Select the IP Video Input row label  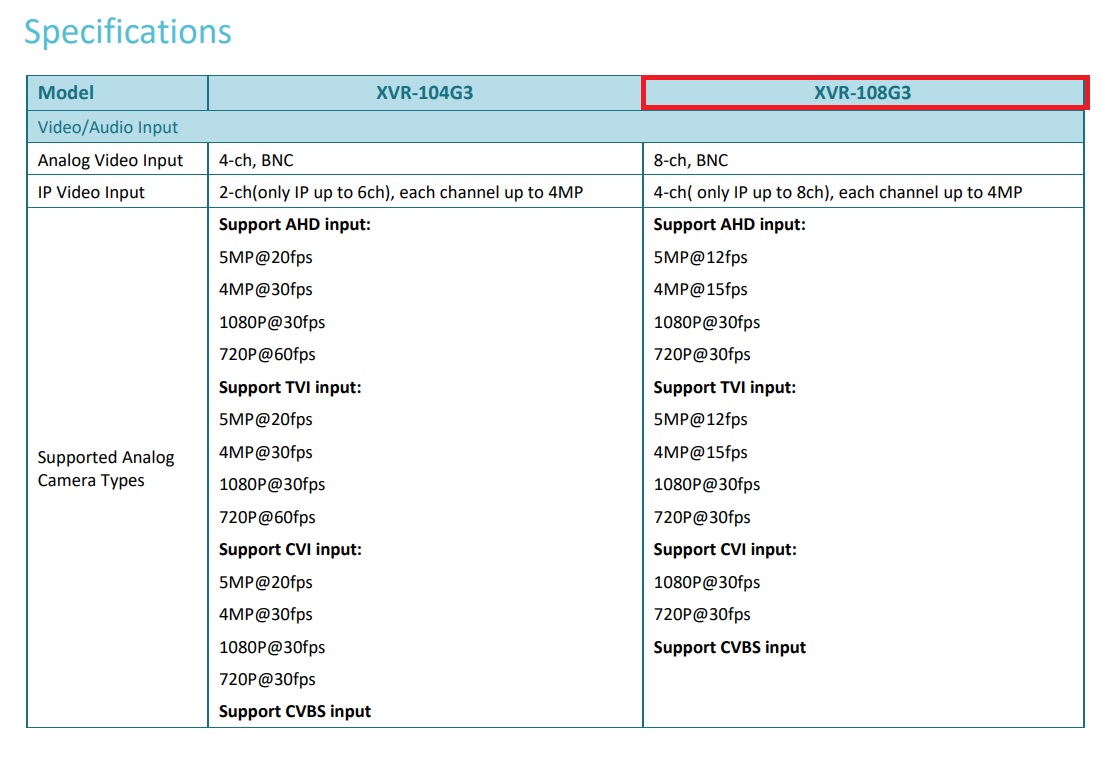point(91,192)
